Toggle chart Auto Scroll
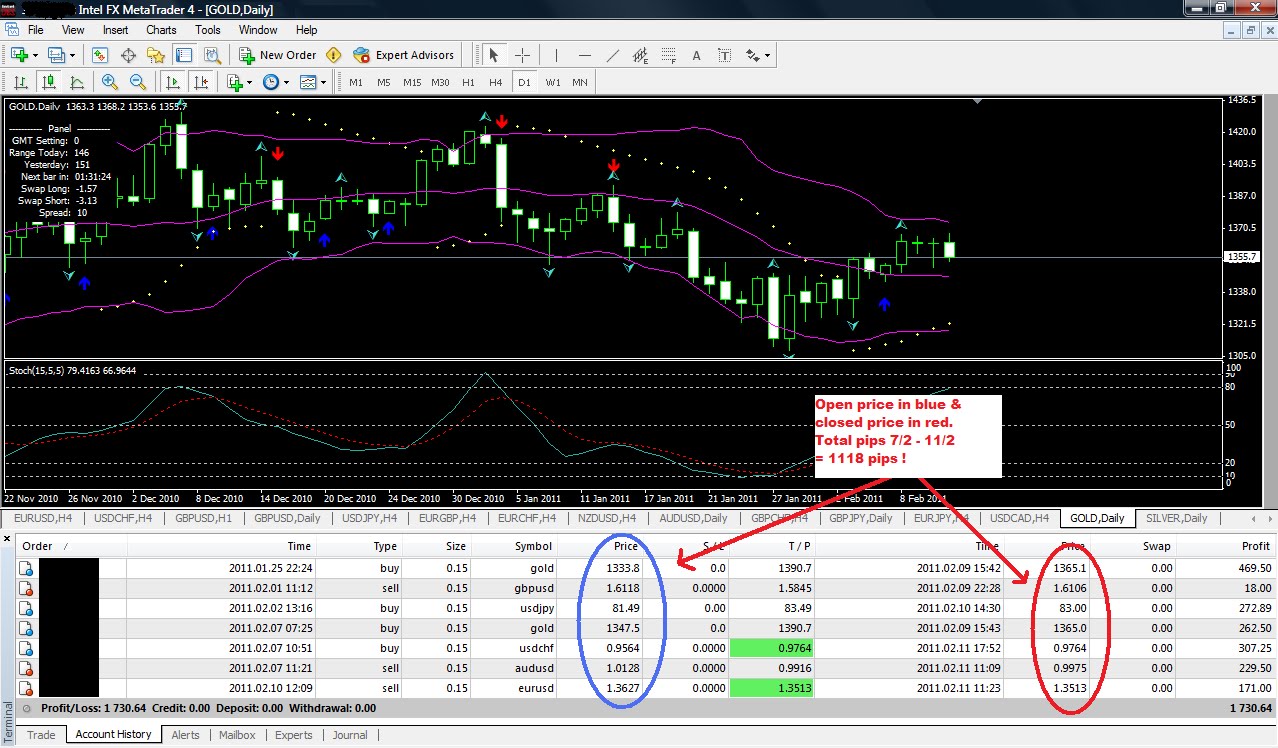 173,82
